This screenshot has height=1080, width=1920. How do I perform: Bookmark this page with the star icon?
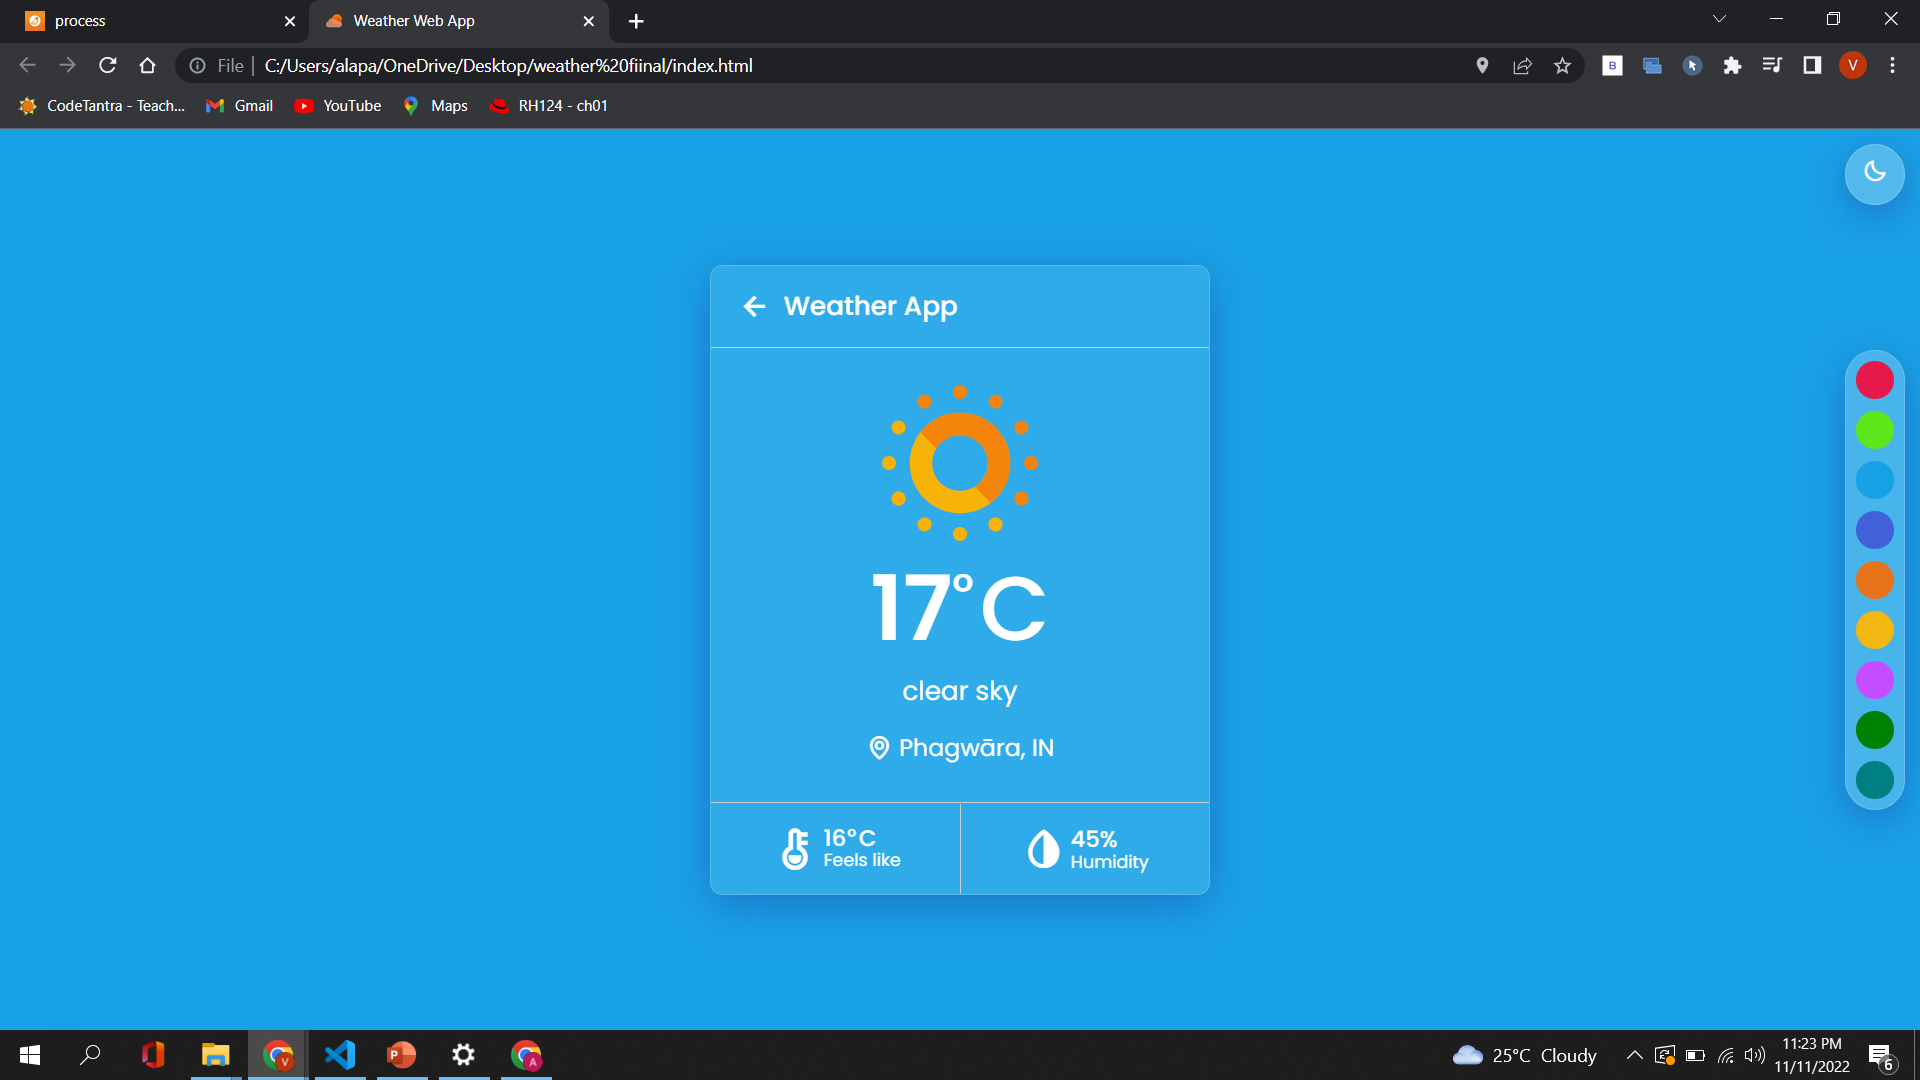1562,66
